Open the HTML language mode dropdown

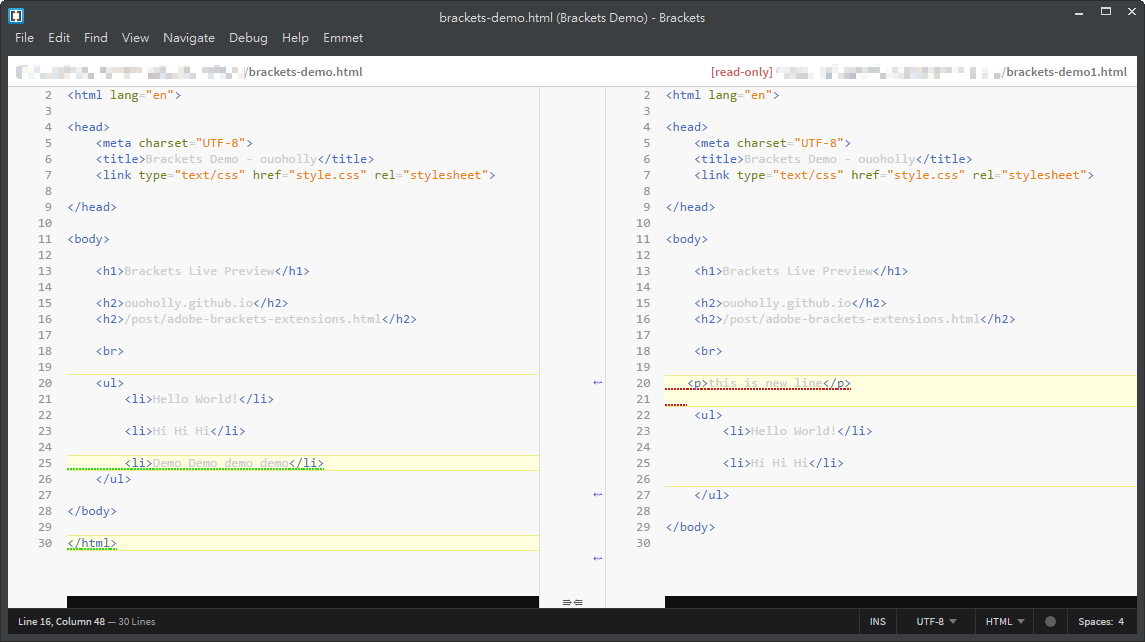pyautogui.click(x=1004, y=622)
